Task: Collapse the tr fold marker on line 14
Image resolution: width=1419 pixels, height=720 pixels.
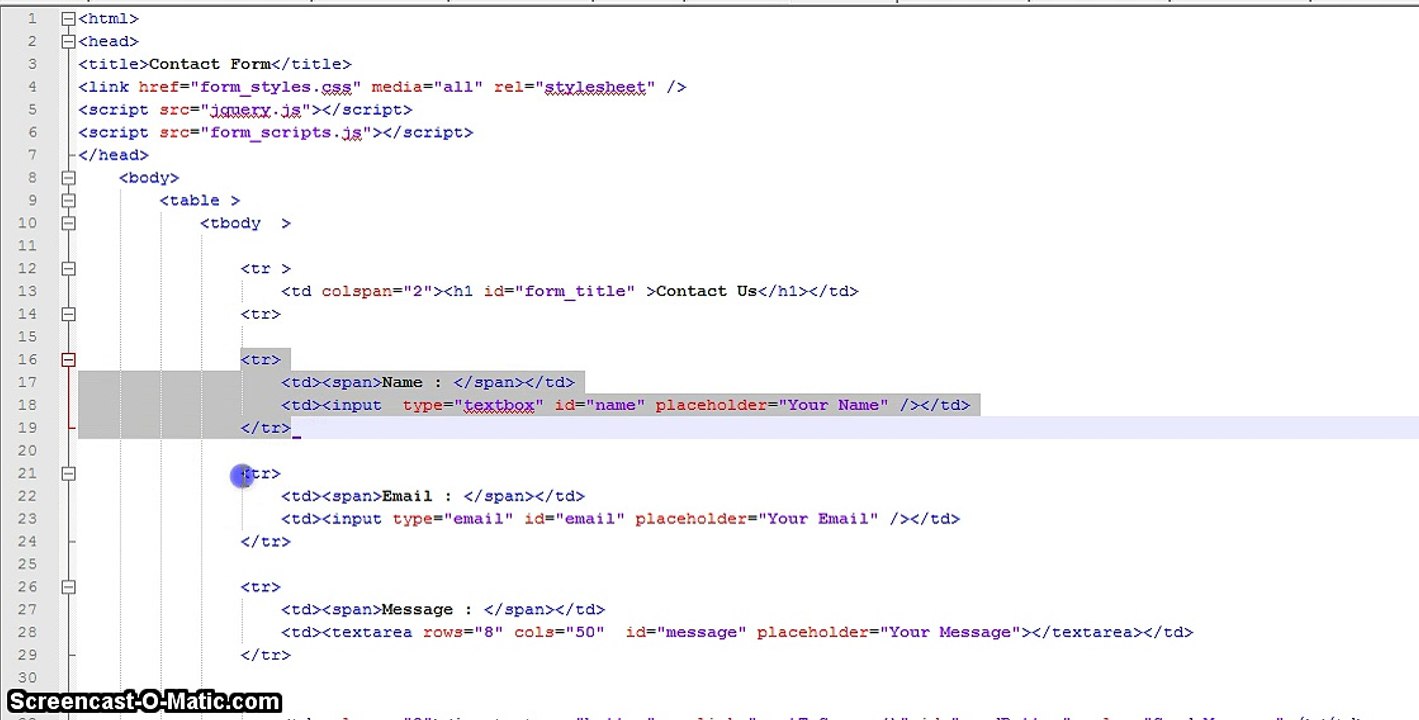Action: point(68,314)
